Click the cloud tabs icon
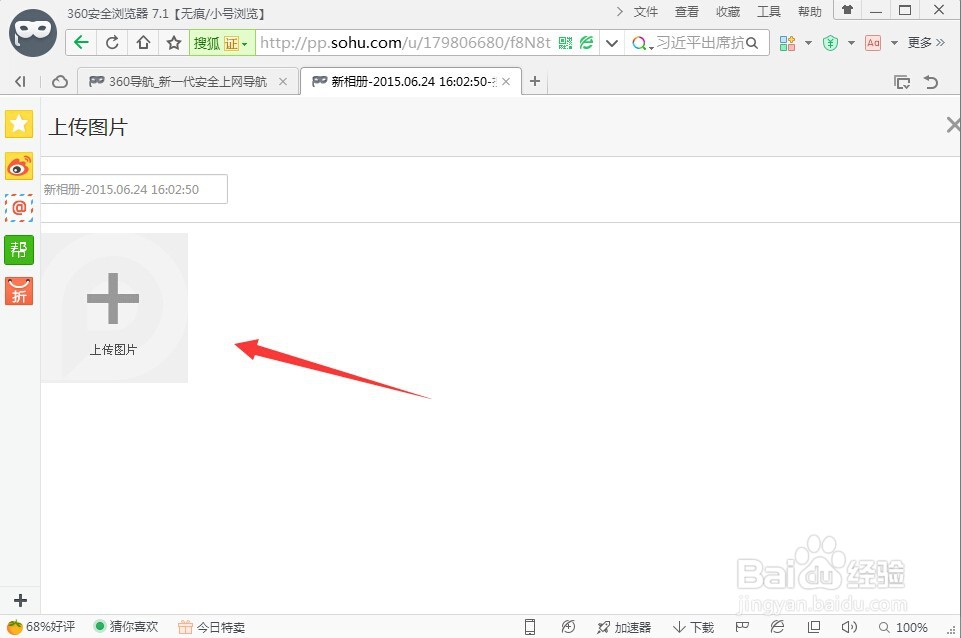This screenshot has height=638, width=961. (x=59, y=81)
